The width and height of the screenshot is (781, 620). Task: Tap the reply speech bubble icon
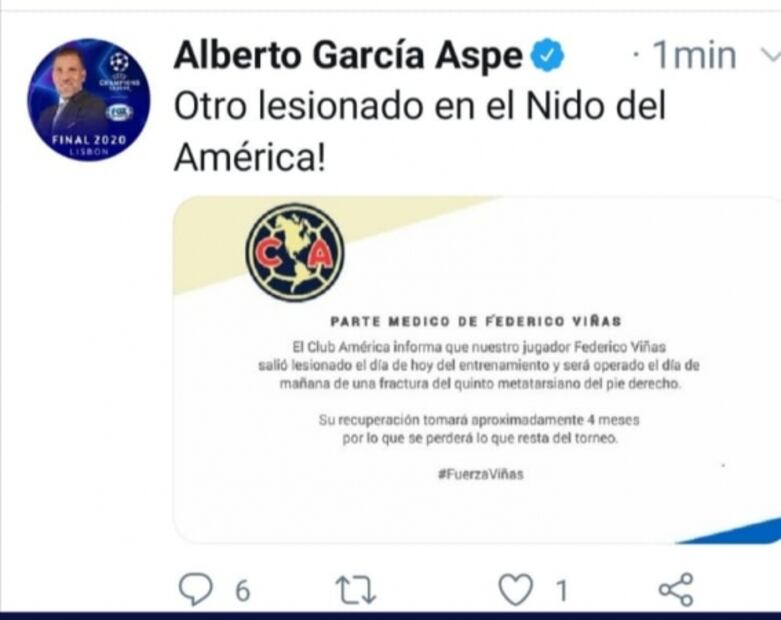tap(195, 589)
